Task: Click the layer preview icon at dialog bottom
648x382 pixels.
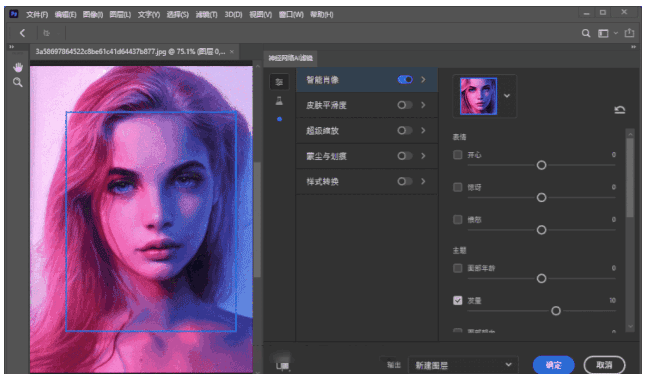Action: coord(283,365)
